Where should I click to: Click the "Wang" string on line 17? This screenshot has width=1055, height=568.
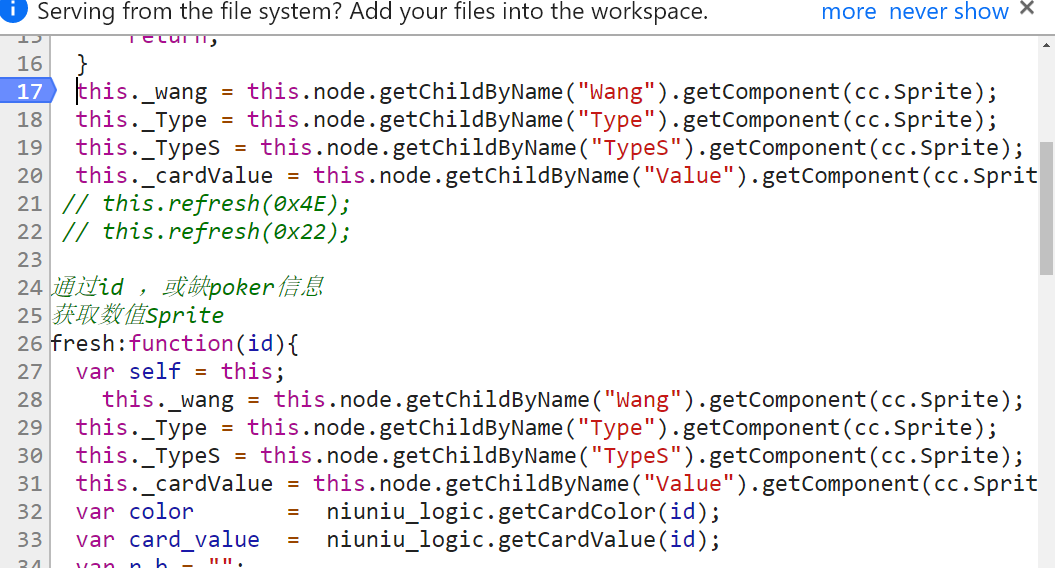pyautogui.click(x=616, y=91)
